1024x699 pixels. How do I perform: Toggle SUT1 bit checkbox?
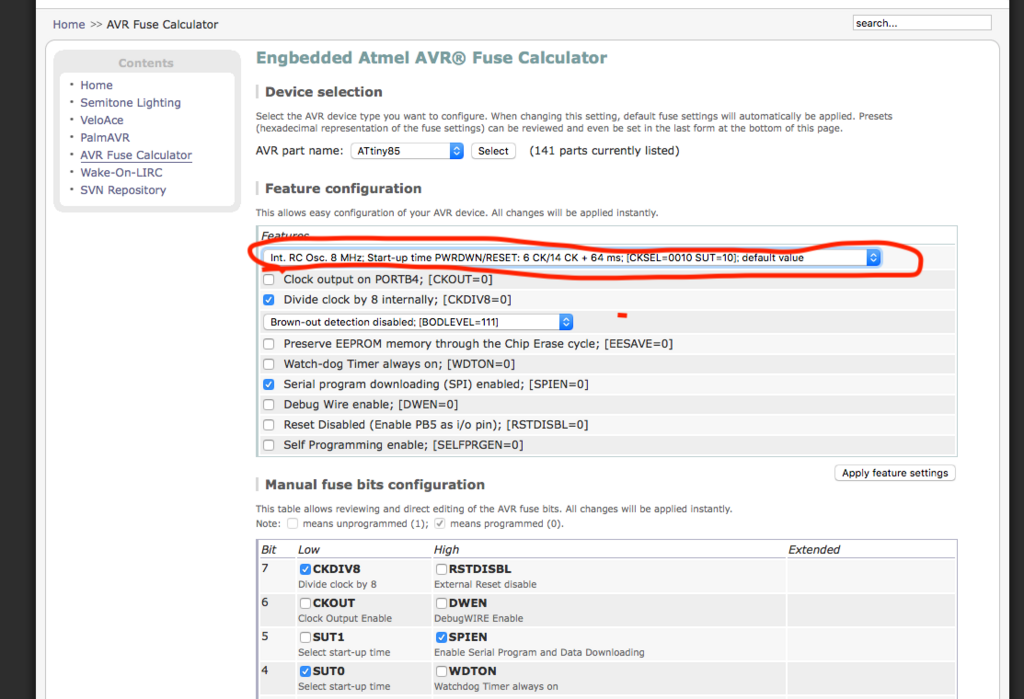305,637
